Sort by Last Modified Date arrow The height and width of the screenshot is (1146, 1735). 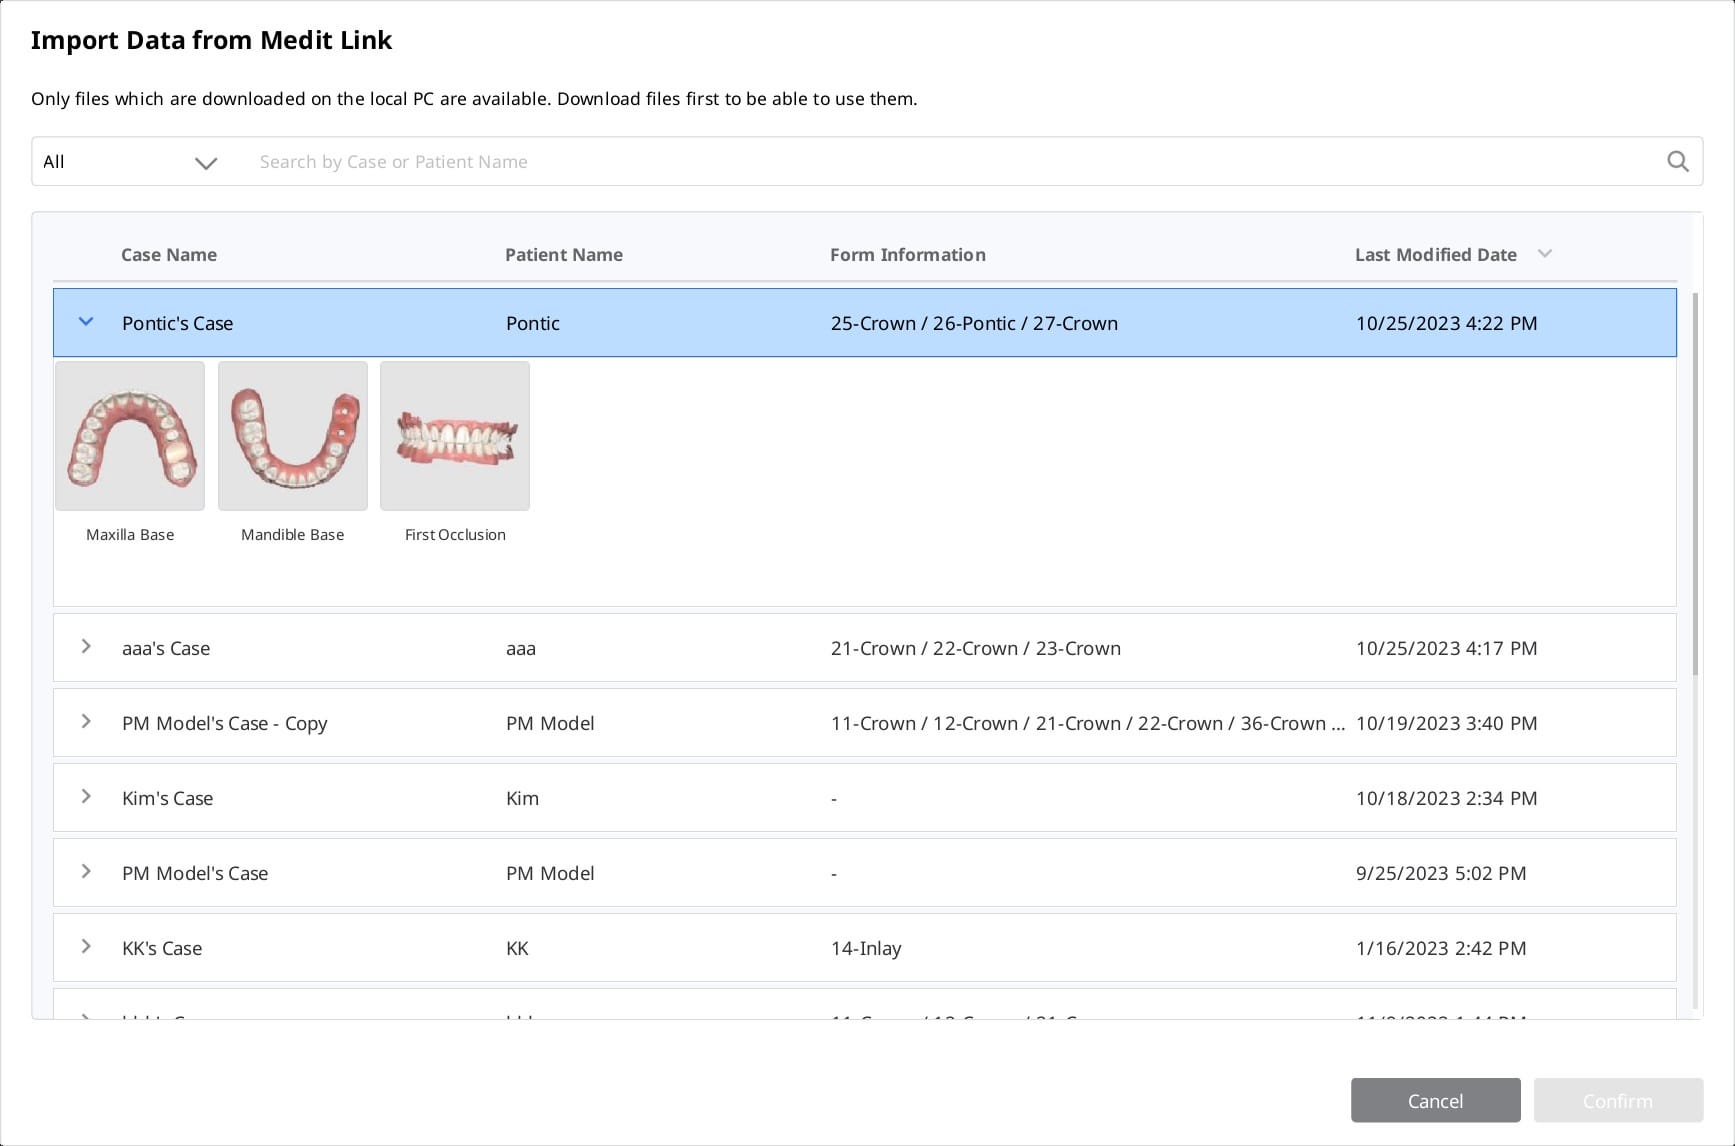click(x=1544, y=254)
